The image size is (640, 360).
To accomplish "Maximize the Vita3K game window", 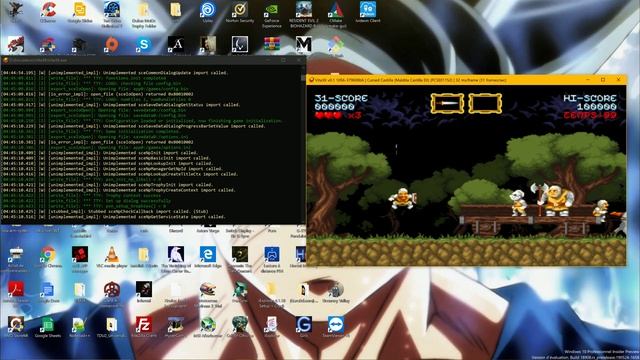I will (x=603, y=80).
